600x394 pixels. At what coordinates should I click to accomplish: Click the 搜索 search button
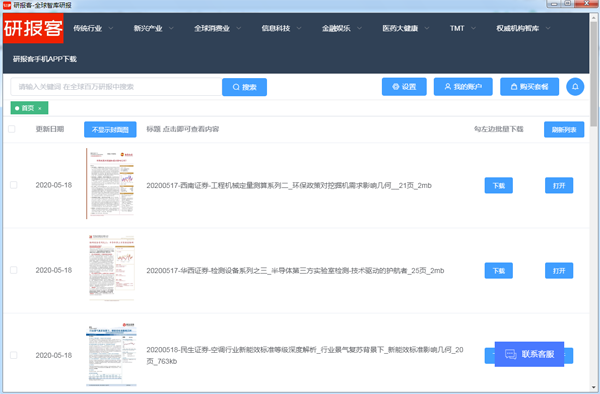click(x=244, y=87)
